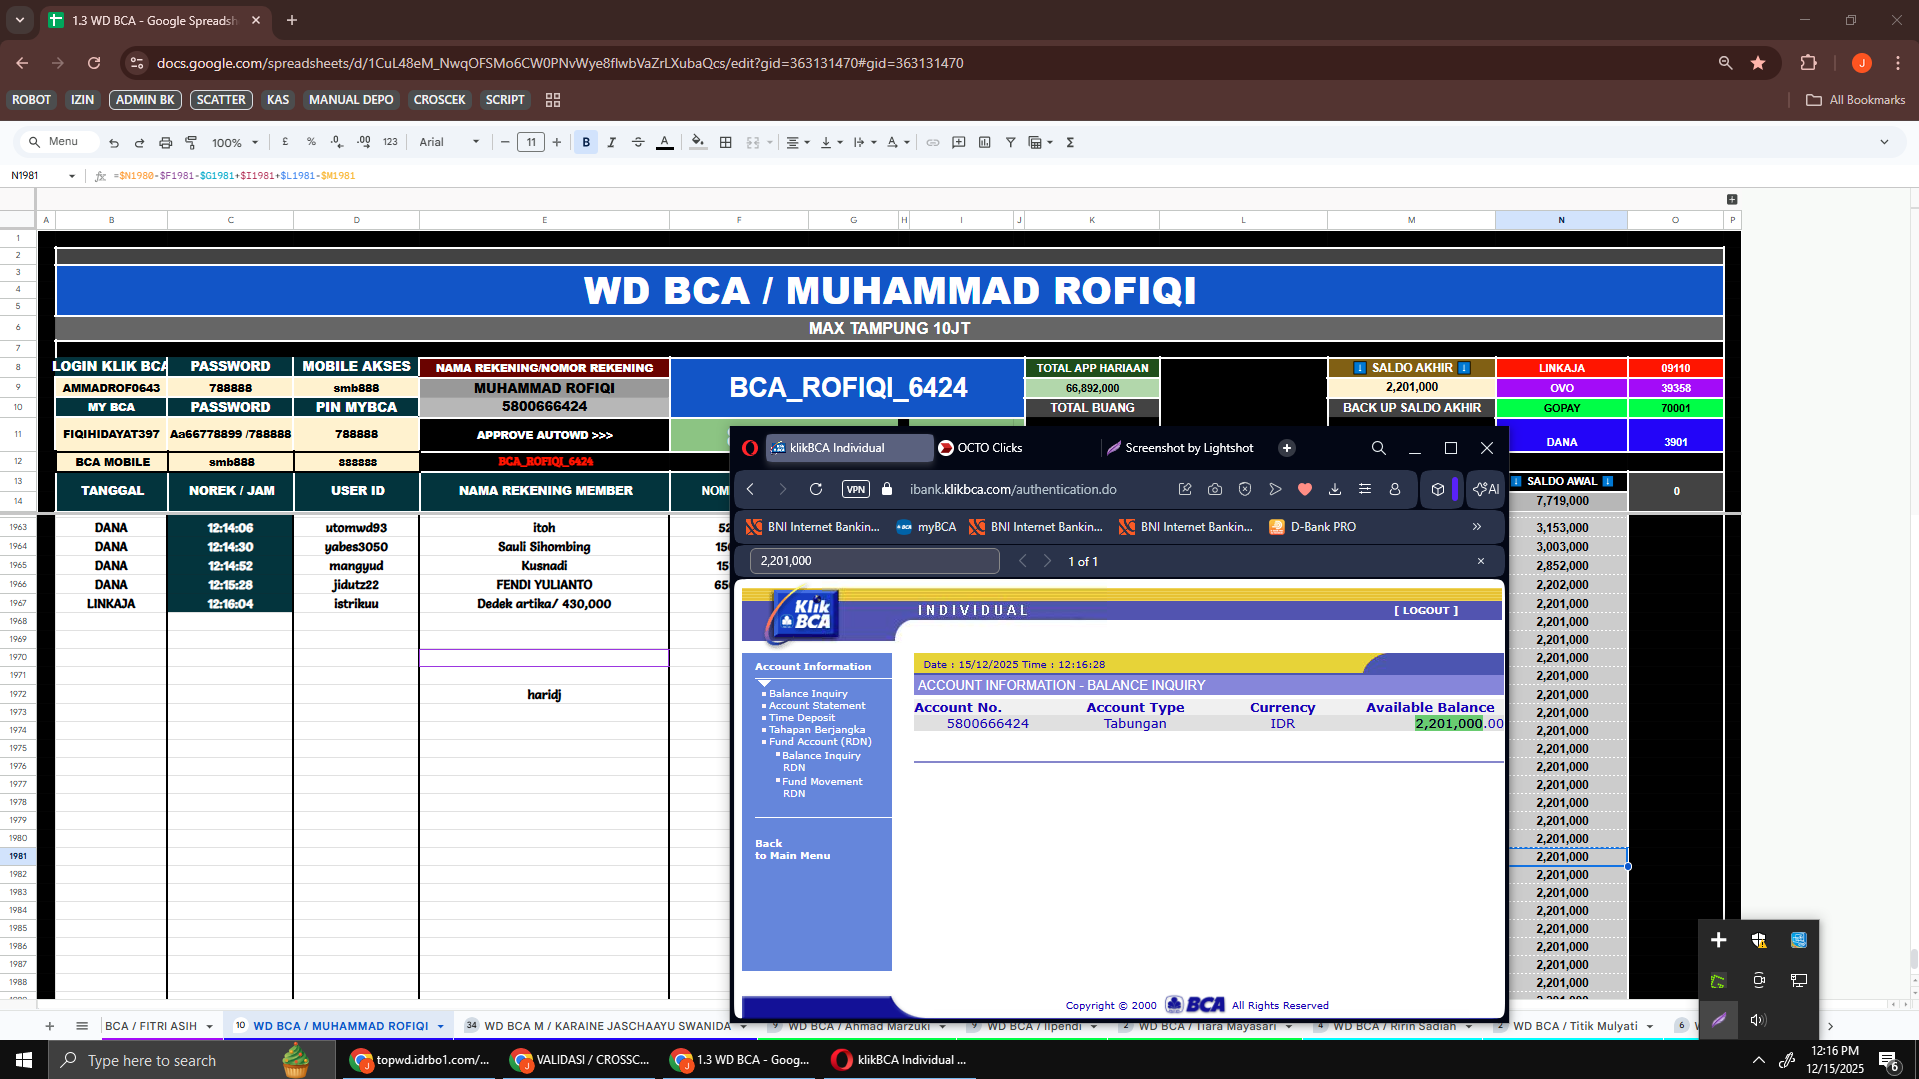The width and height of the screenshot is (1919, 1079).
Task: Open the BCA / FITRI ASIH sheet tab
Action: (x=159, y=1026)
